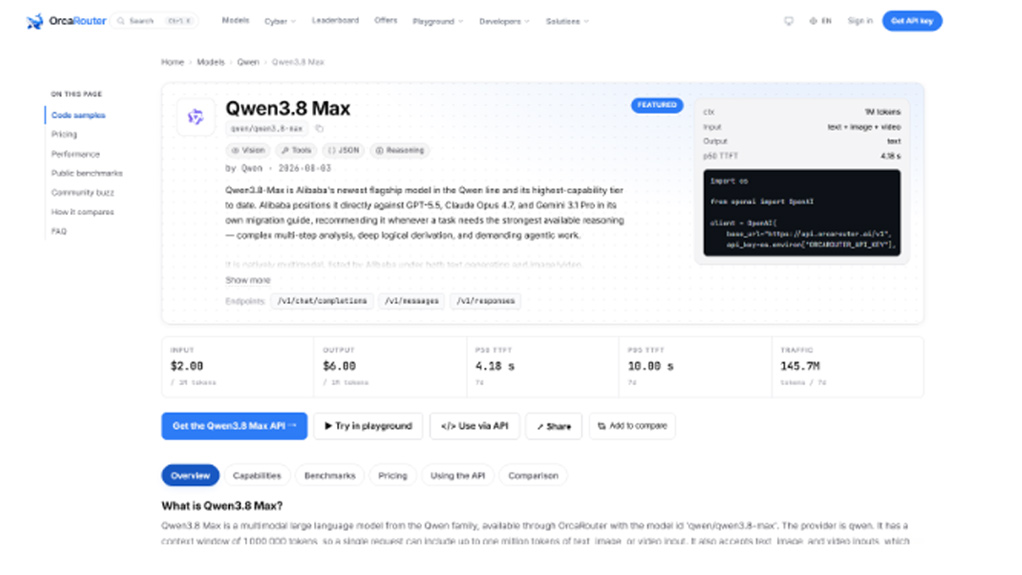Click the Share button
This screenshot has width=1022, height=575.
pos(553,426)
